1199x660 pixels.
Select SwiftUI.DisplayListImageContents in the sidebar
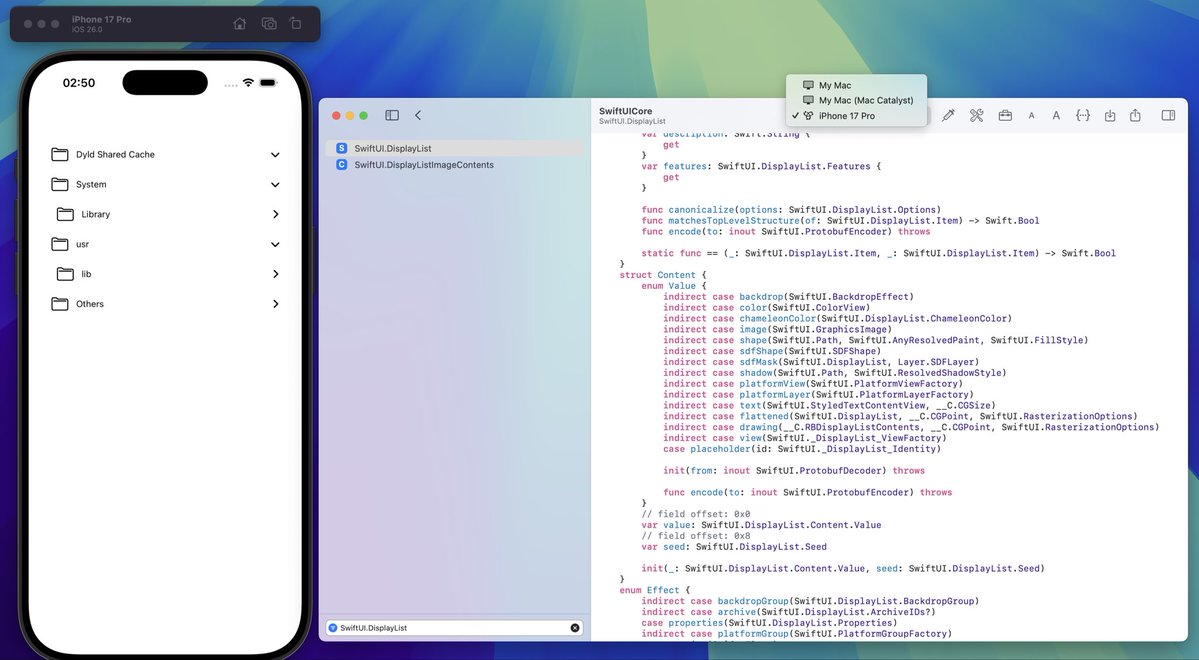455,164
